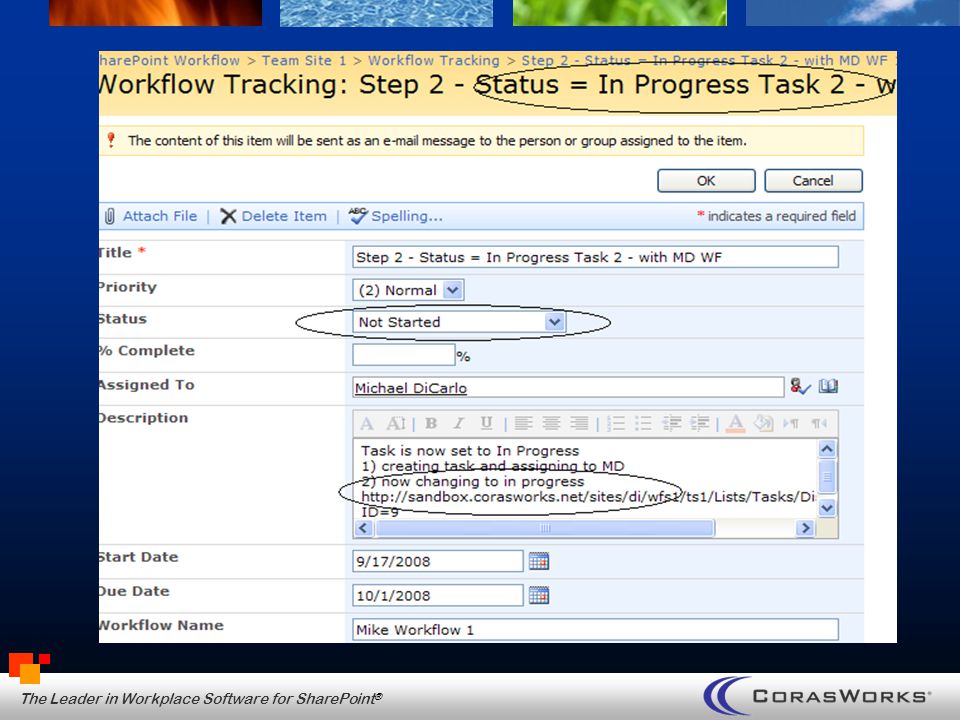
Task: Click the Description scroll left arrow
Action: [x=364, y=528]
